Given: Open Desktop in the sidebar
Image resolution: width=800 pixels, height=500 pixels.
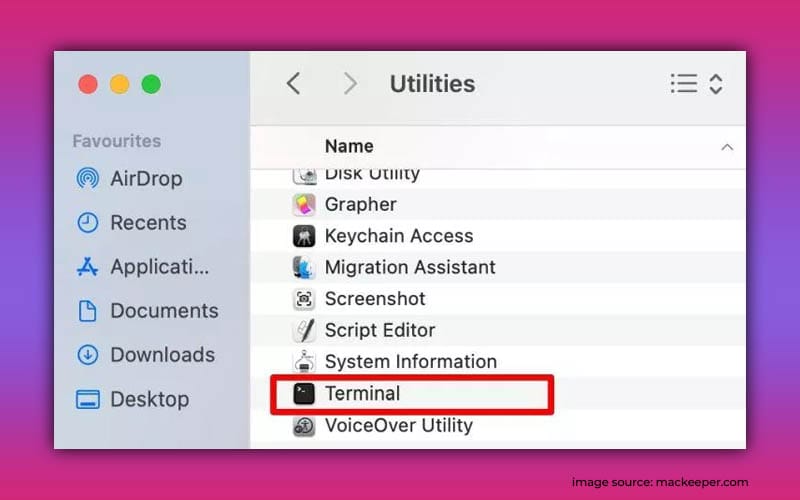Looking at the screenshot, I should tap(149, 399).
